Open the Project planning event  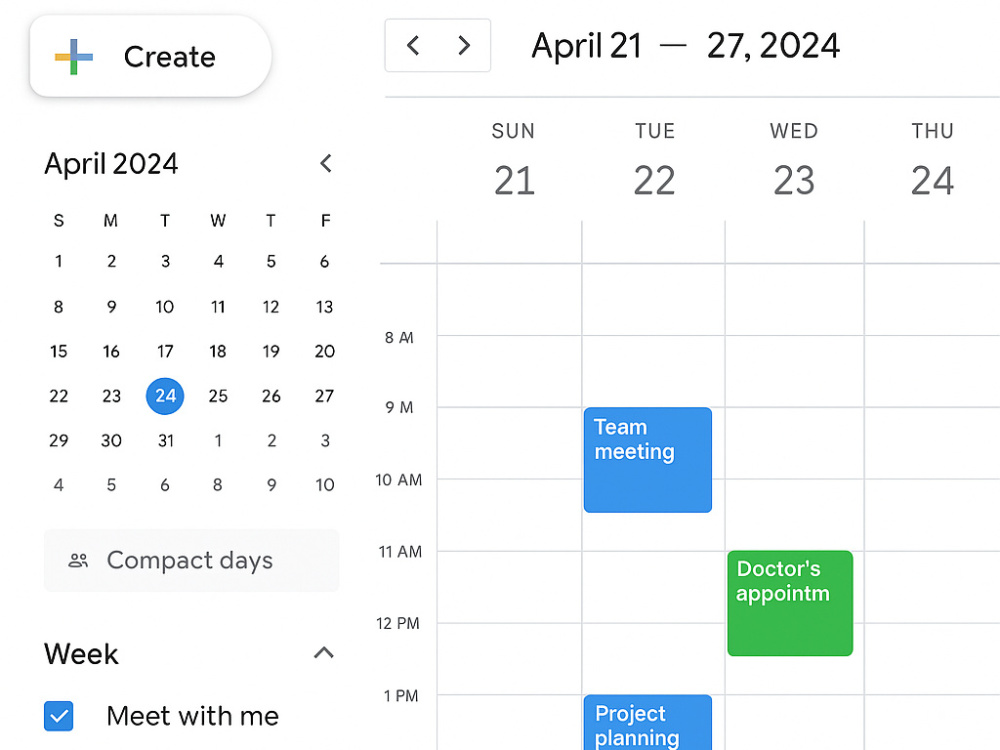pyautogui.click(x=647, y=722)
